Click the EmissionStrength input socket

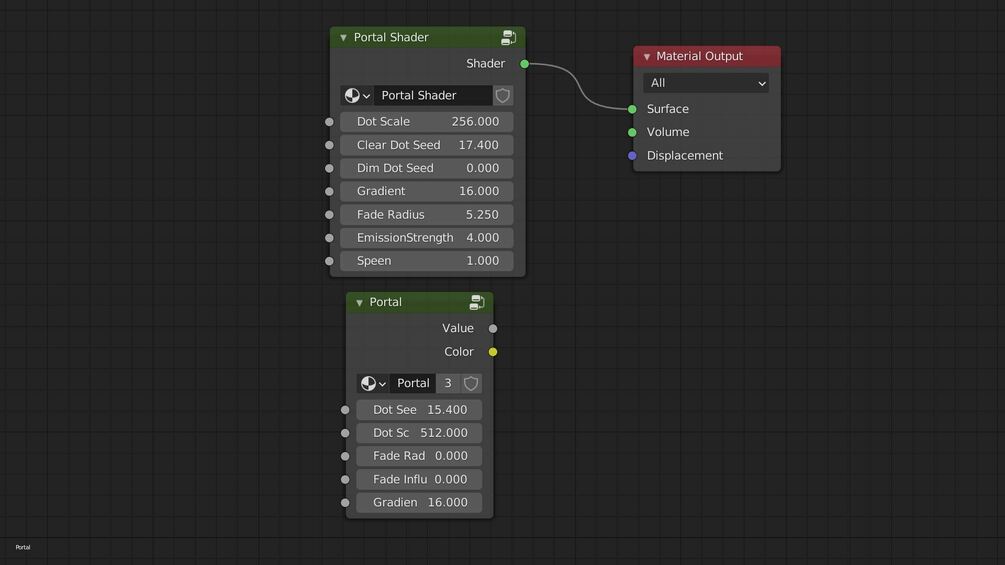click(x=329, y=238)
